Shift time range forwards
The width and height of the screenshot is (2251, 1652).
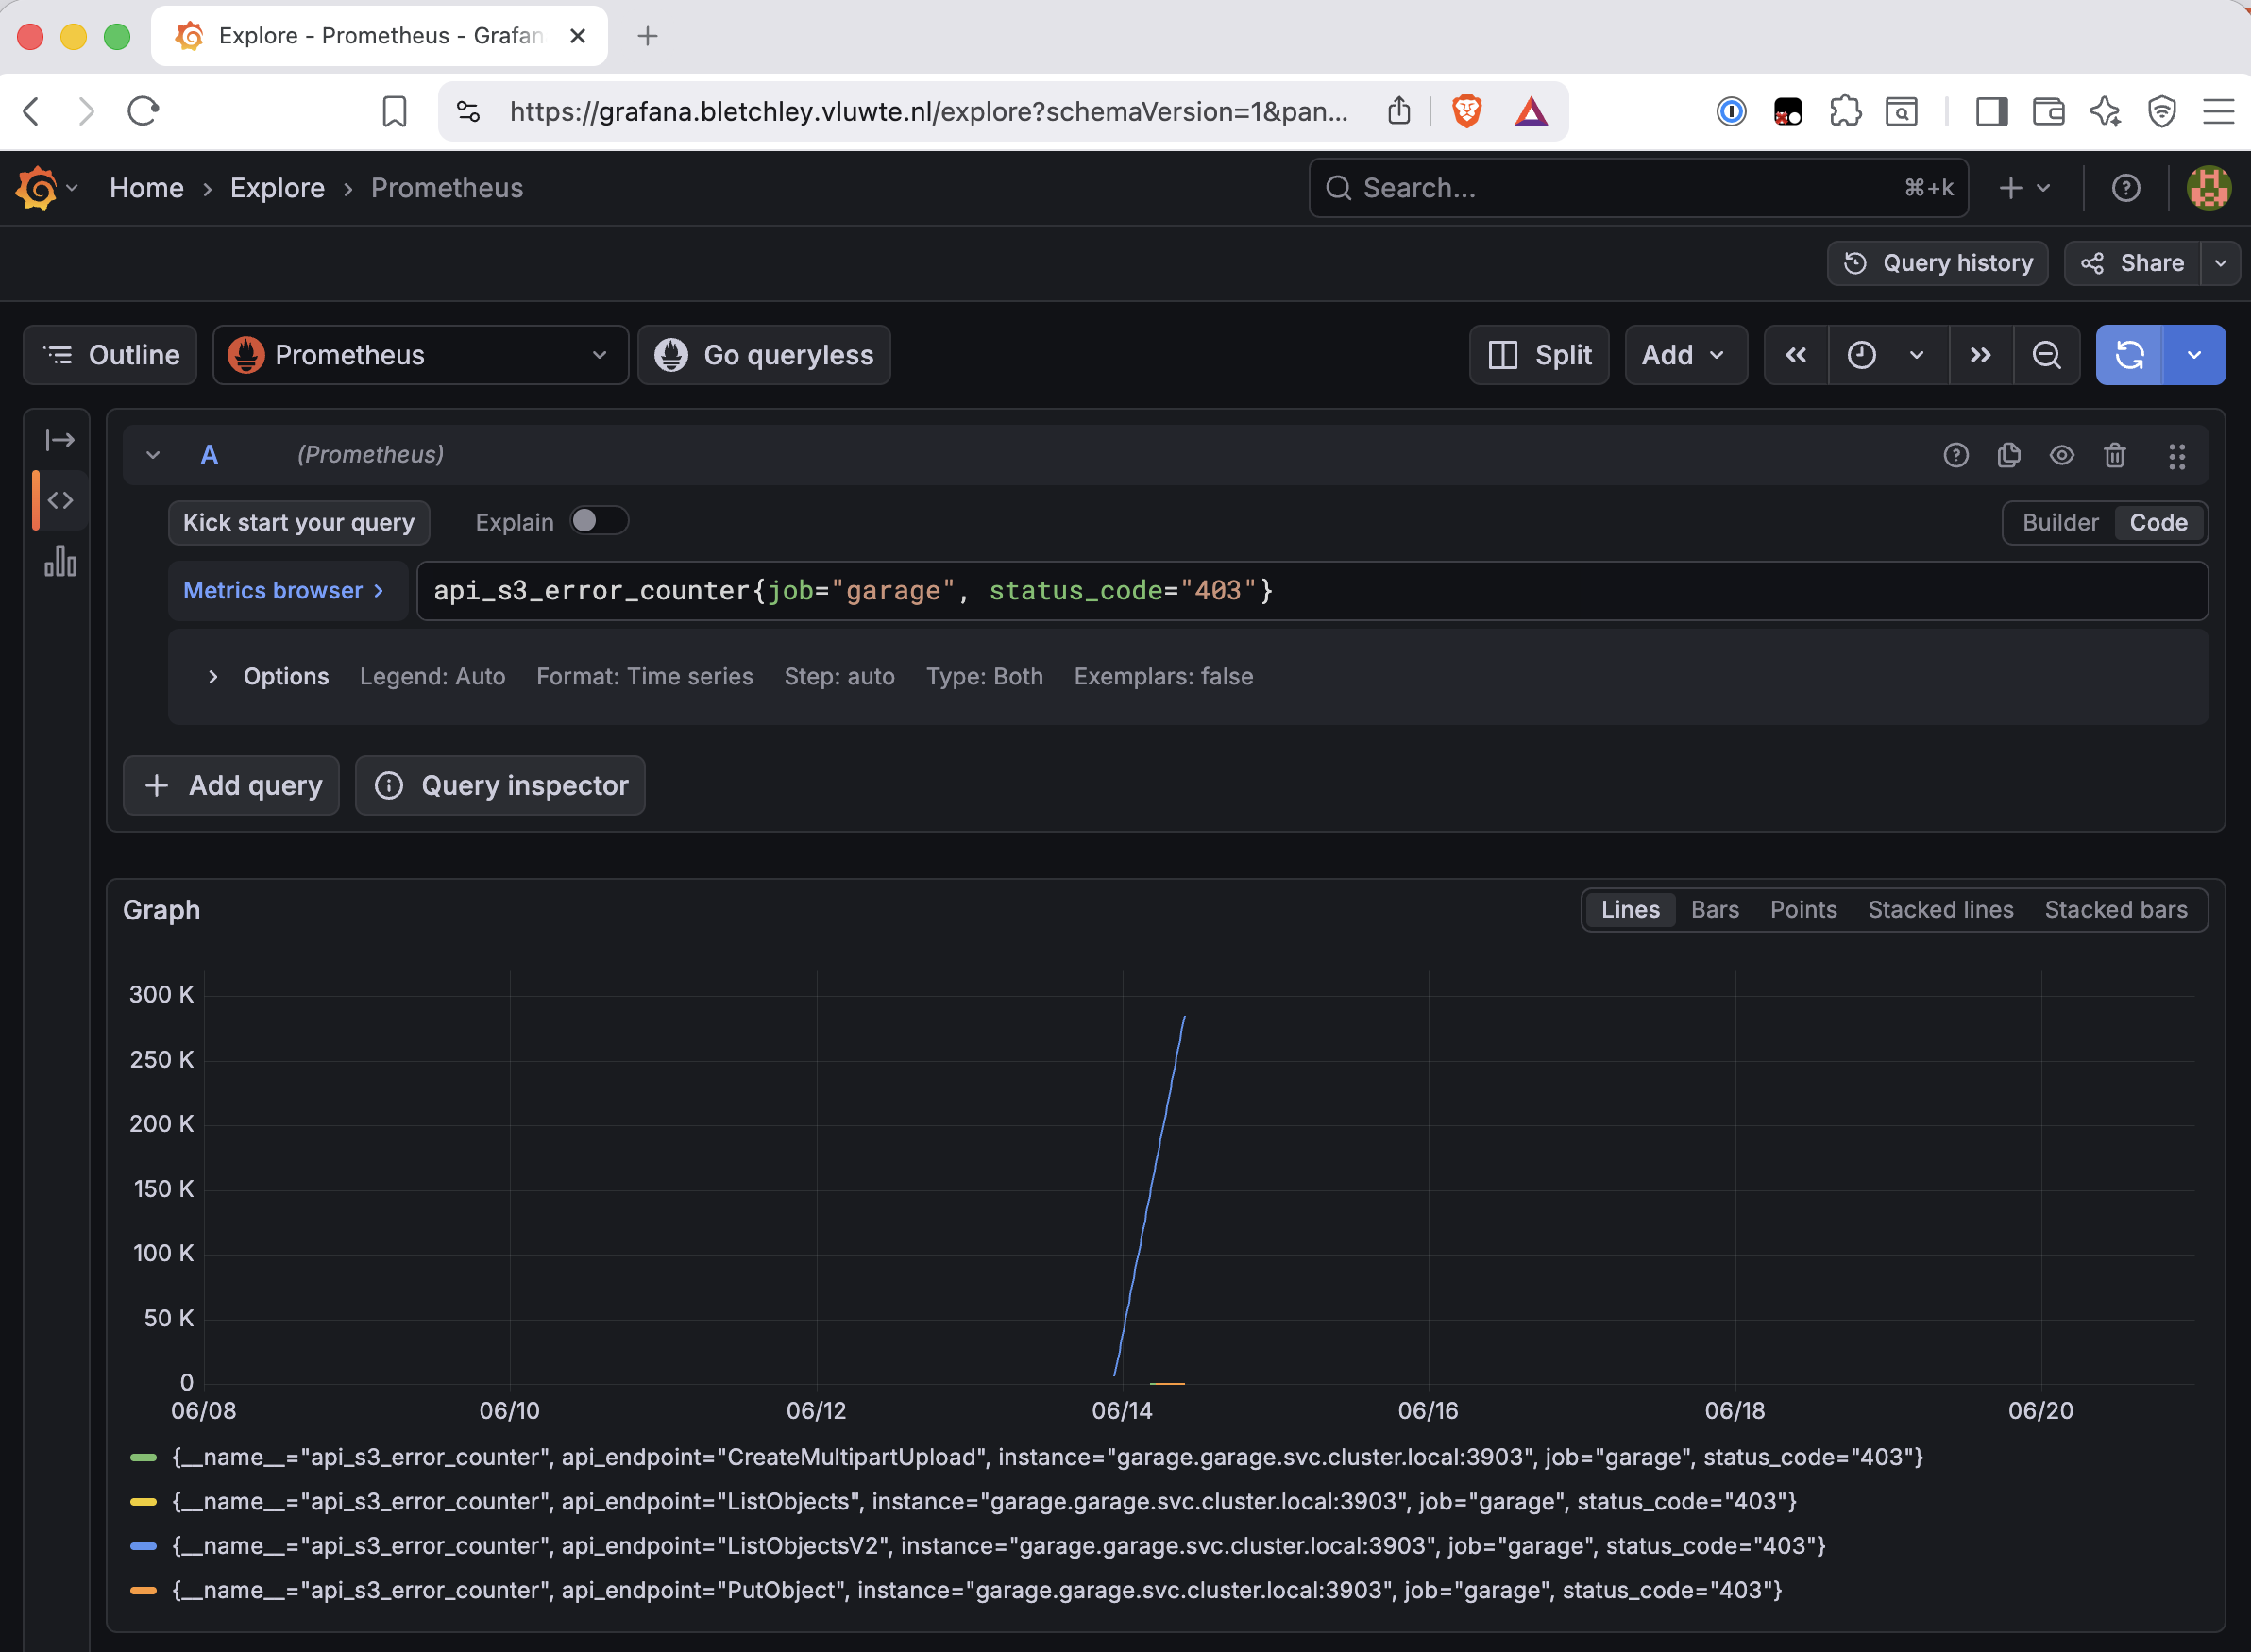pos(1980,355)
